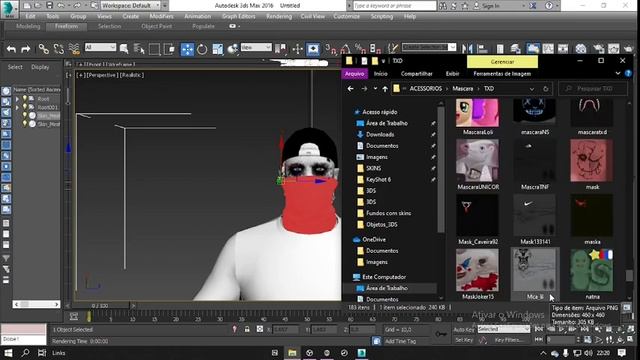
Task: Select OneDrive in the Explorer sidebar
Action: click(374, 240)
